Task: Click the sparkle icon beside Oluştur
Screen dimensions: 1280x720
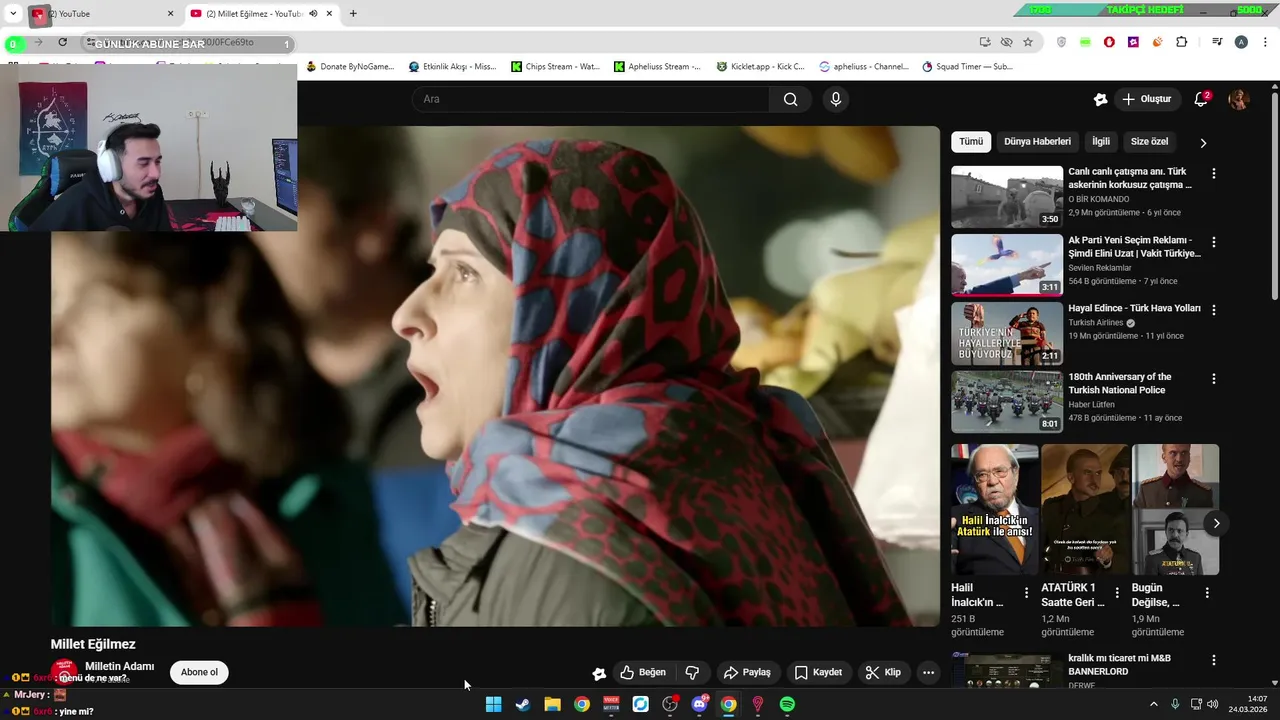Action: click(x=1100, y=99)
